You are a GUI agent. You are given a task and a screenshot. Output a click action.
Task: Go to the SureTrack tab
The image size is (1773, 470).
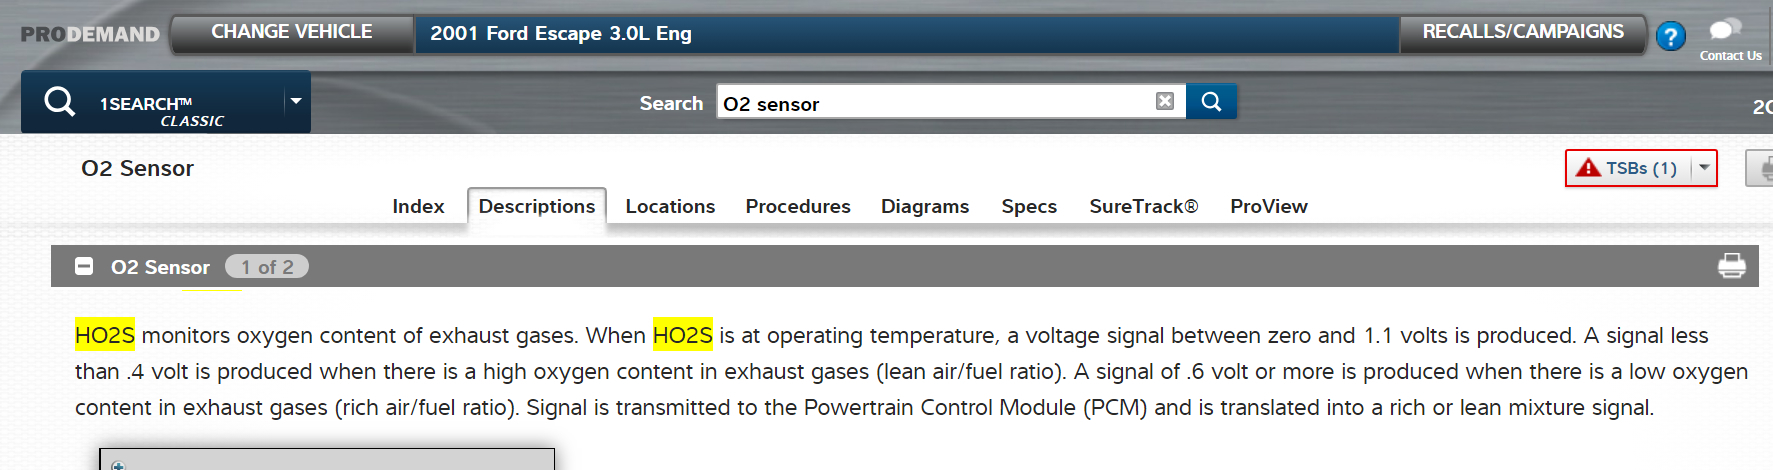point(1143,206)
